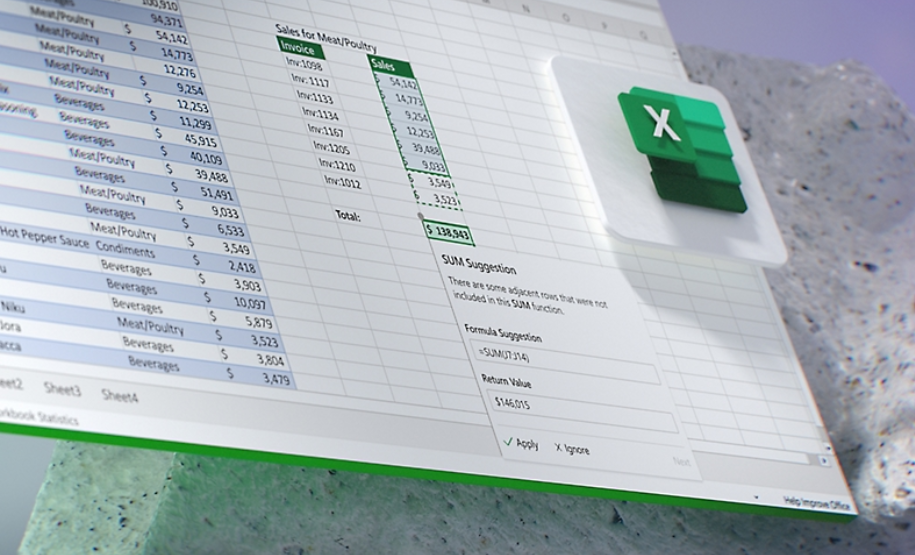Viewport: 915px width, 555px height.
Task: Select the green Invoice header cell
Action: 301,47
